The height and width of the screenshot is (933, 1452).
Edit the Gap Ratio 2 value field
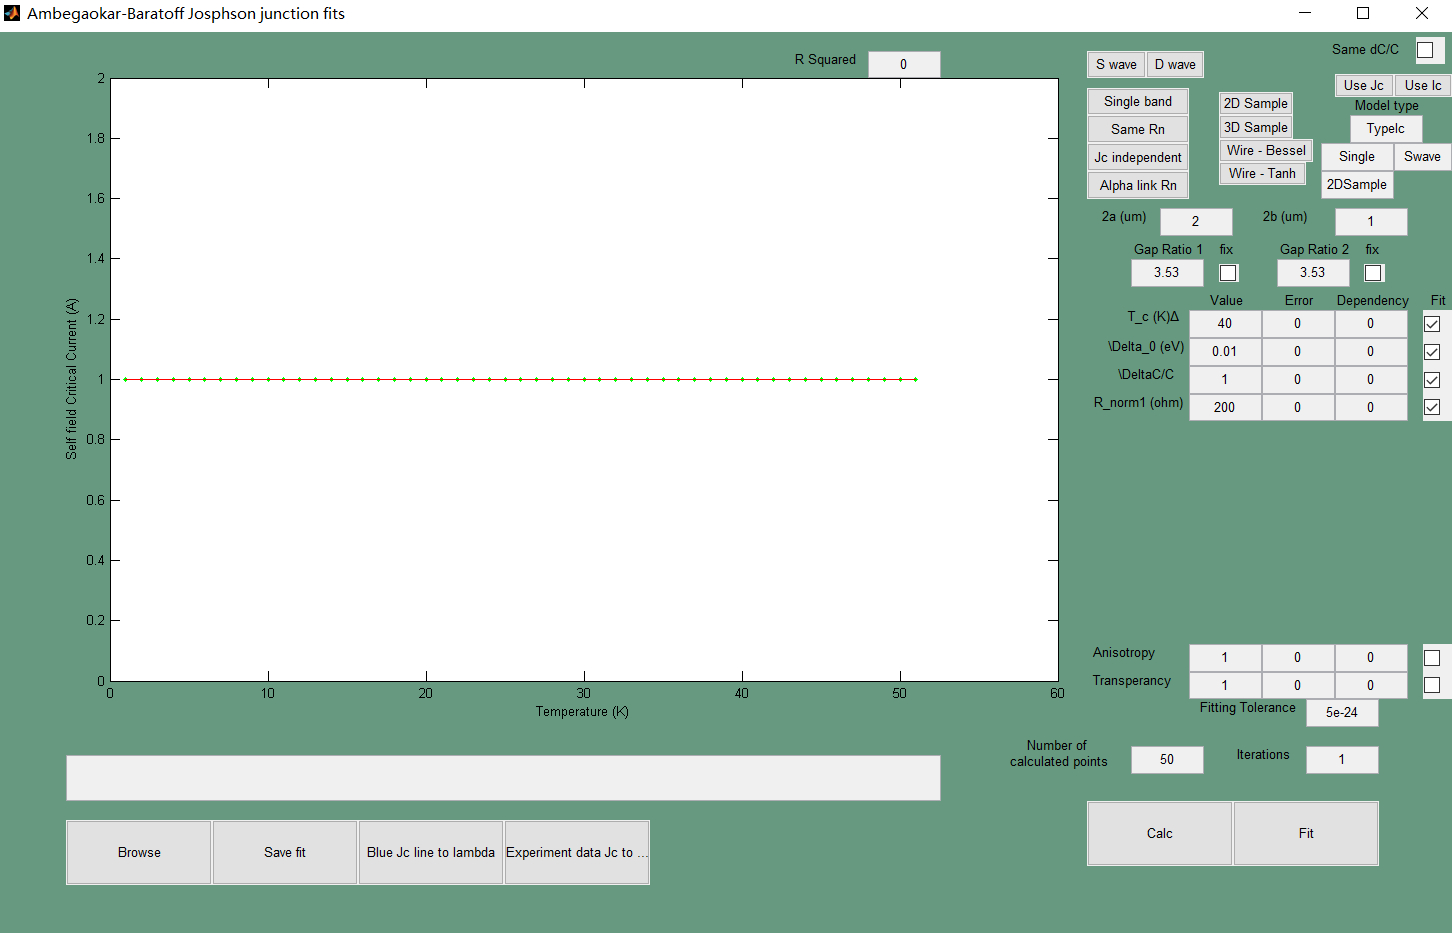pyautogui.click(x=1313, y=273)
